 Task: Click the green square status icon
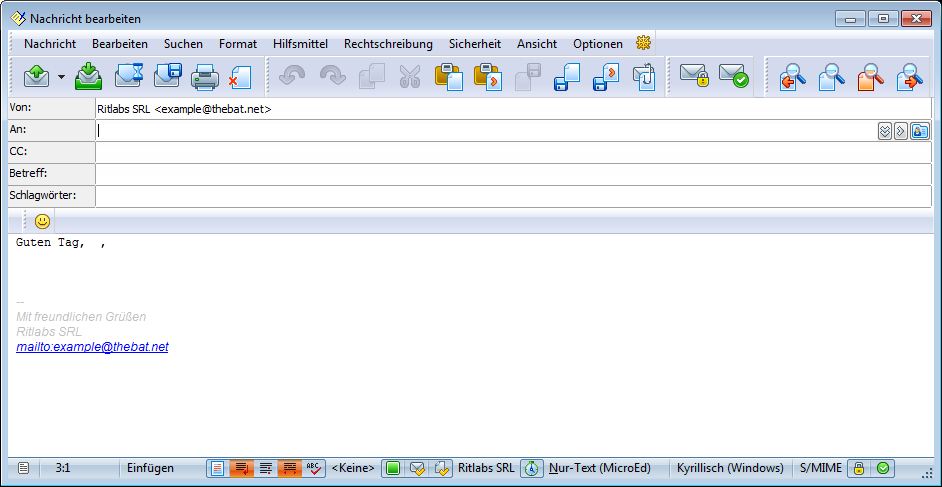(x=393, y=468)
